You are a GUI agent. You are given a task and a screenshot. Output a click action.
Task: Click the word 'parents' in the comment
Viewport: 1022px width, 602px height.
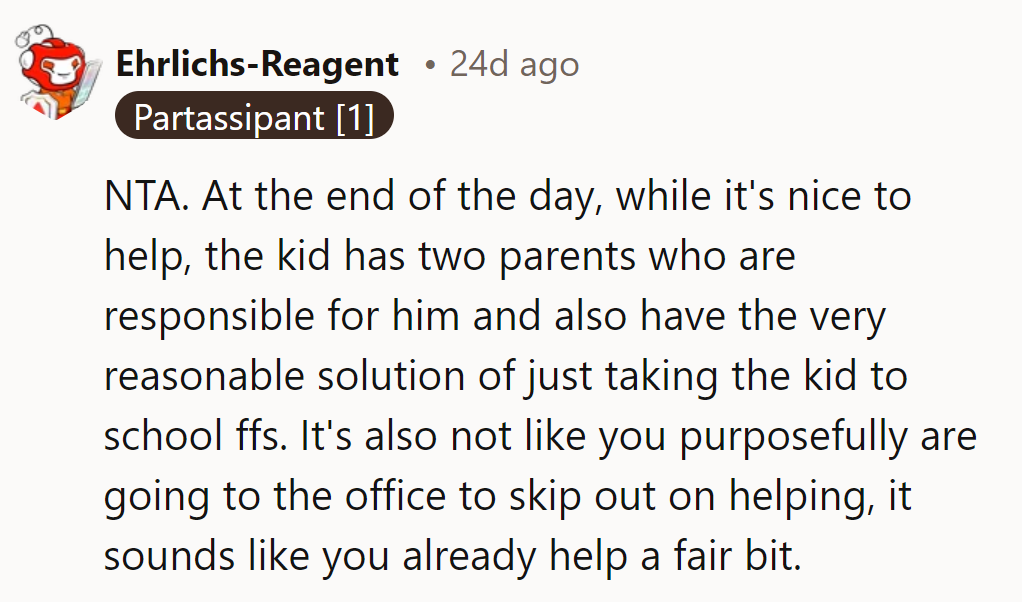click(566, 257)
